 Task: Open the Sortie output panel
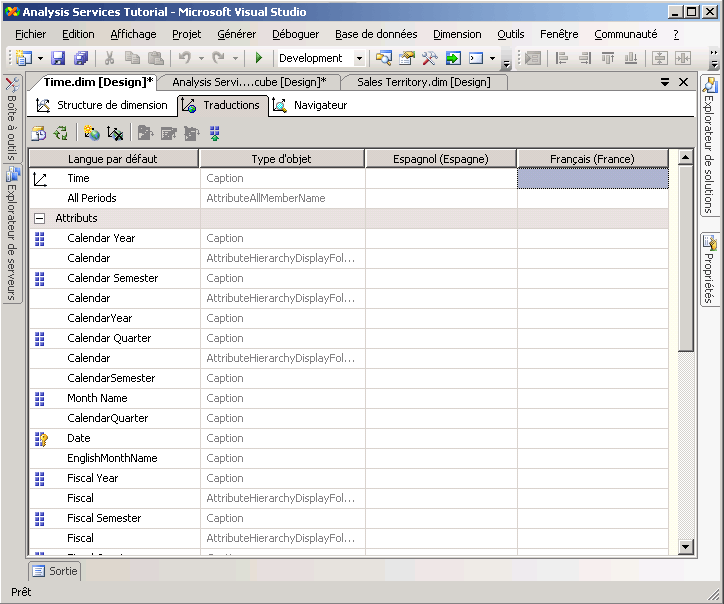tap(54, 571)
